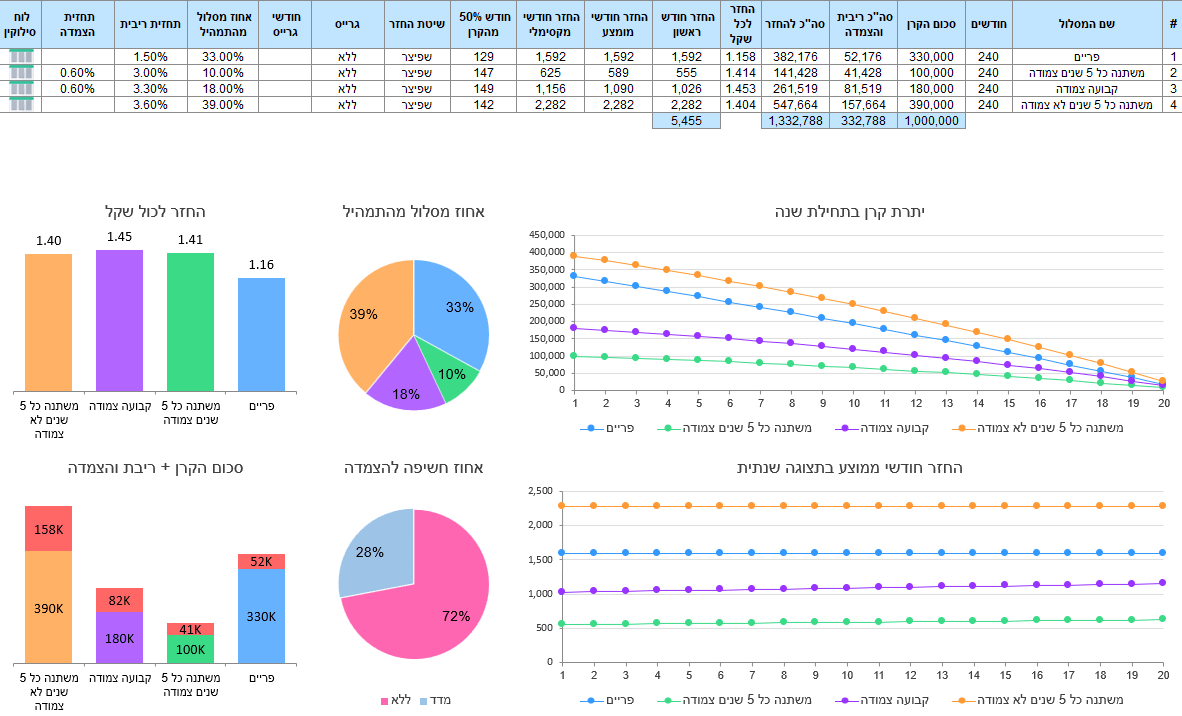
Task: Select the 330K blue stacked bar segment
Action: pos(262,616)
